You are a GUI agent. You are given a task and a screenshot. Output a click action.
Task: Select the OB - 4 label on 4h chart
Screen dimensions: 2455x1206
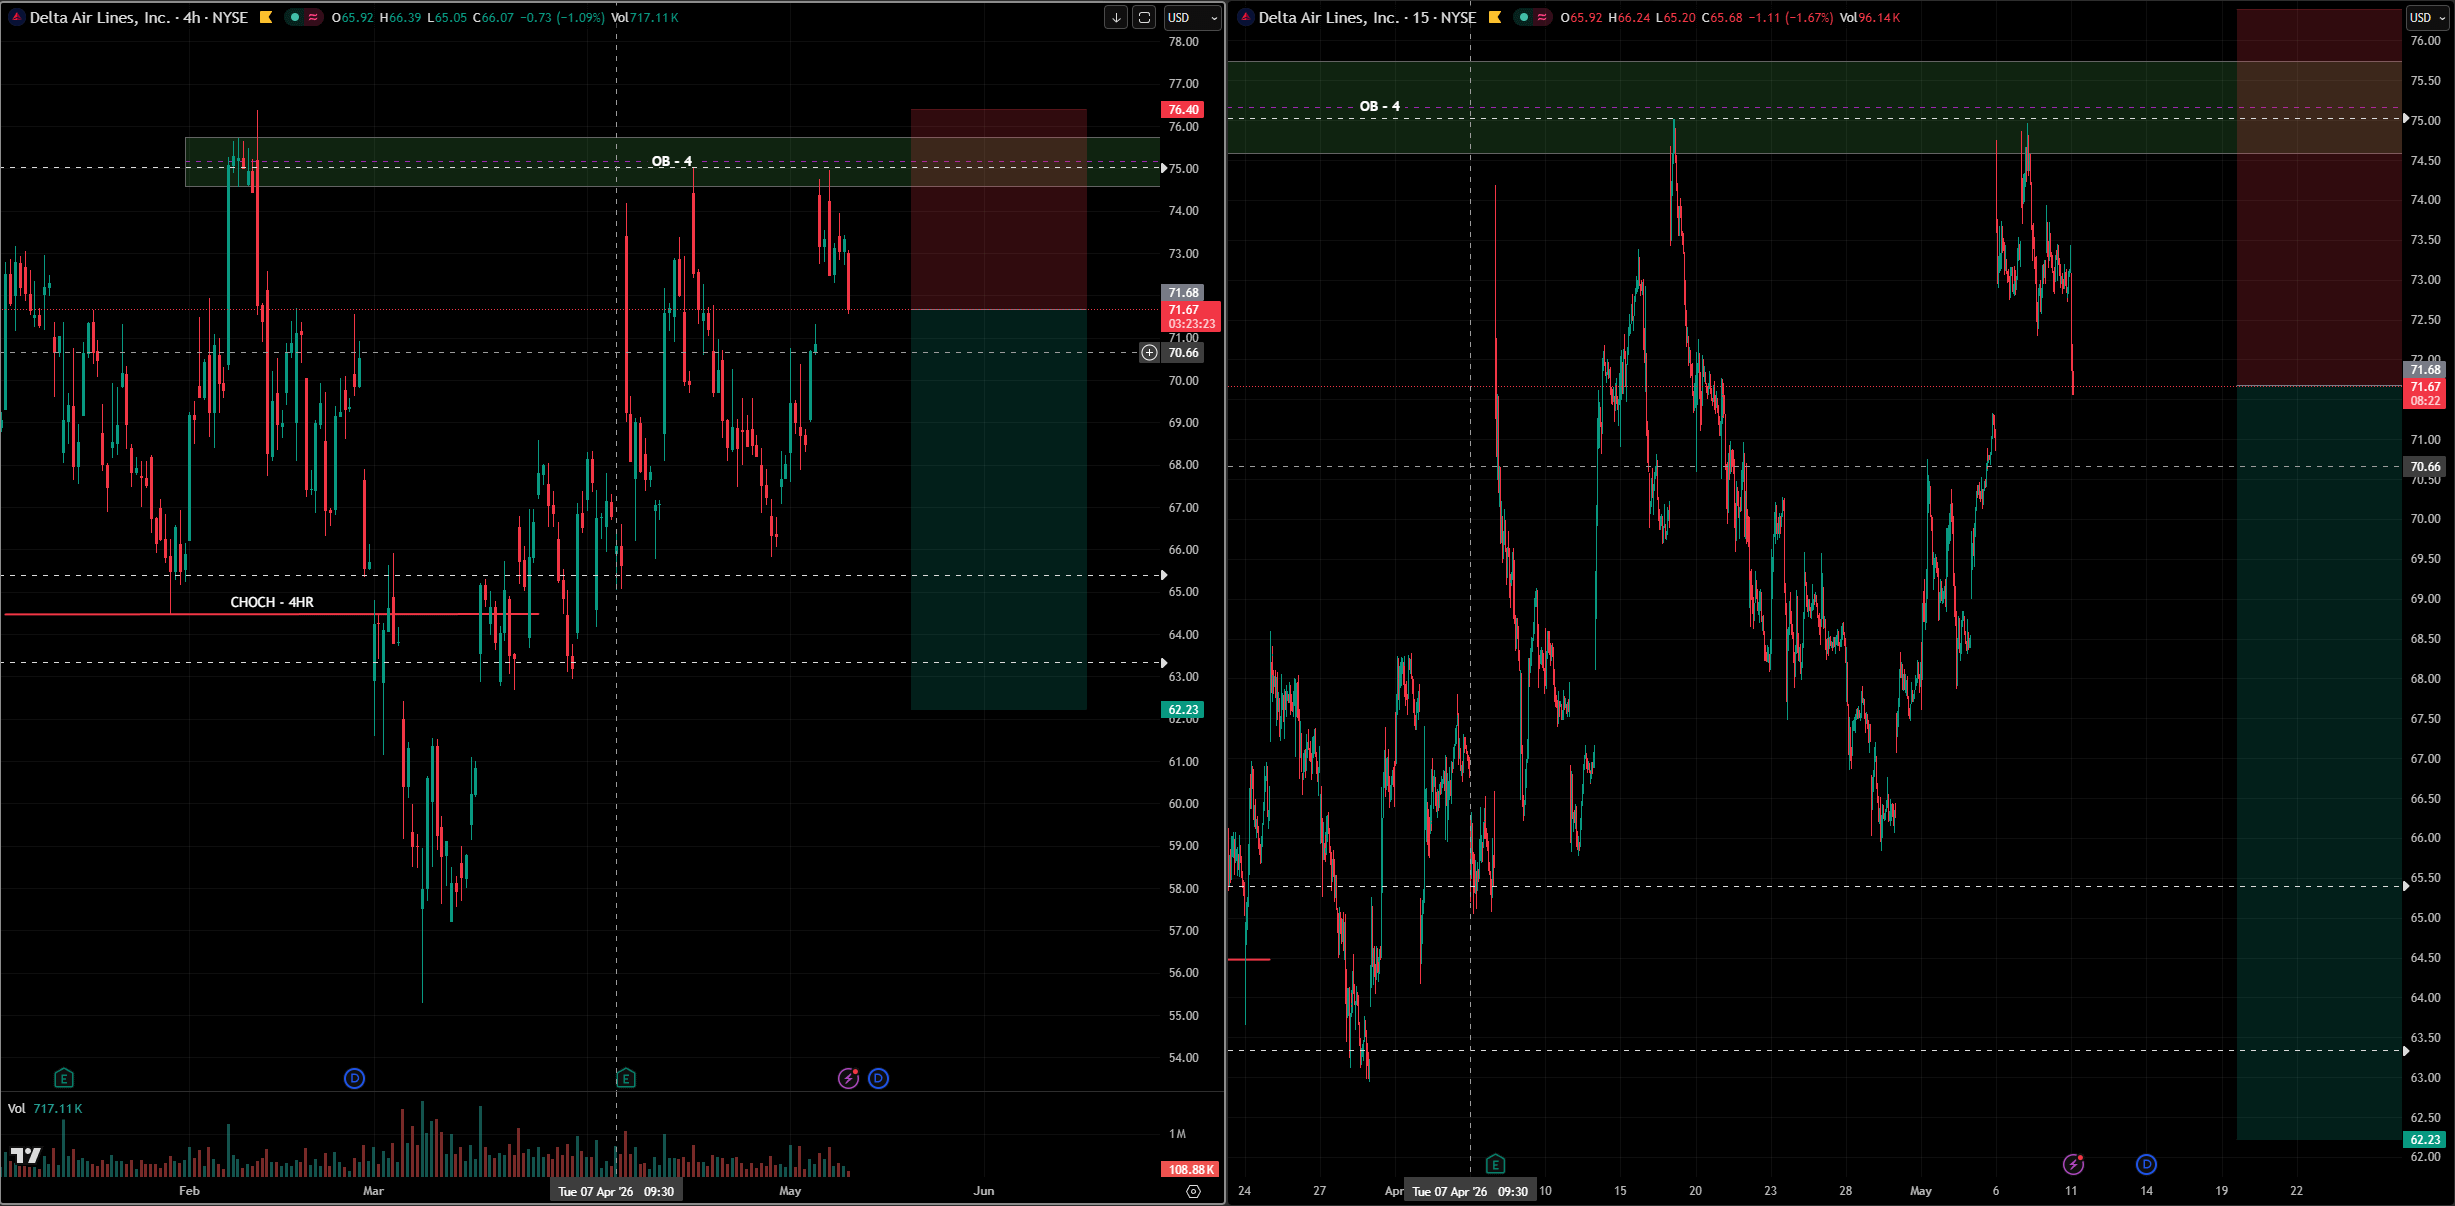[x=672, y=161]
